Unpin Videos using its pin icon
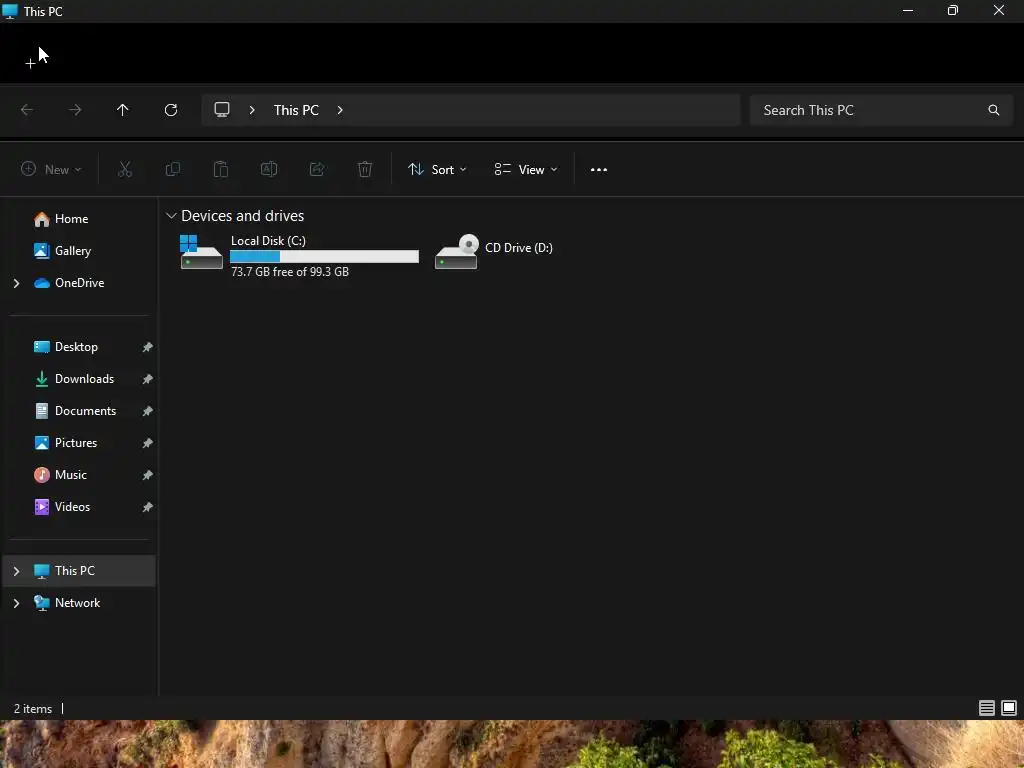1024x768 pixels. click(x=148, y=507)
